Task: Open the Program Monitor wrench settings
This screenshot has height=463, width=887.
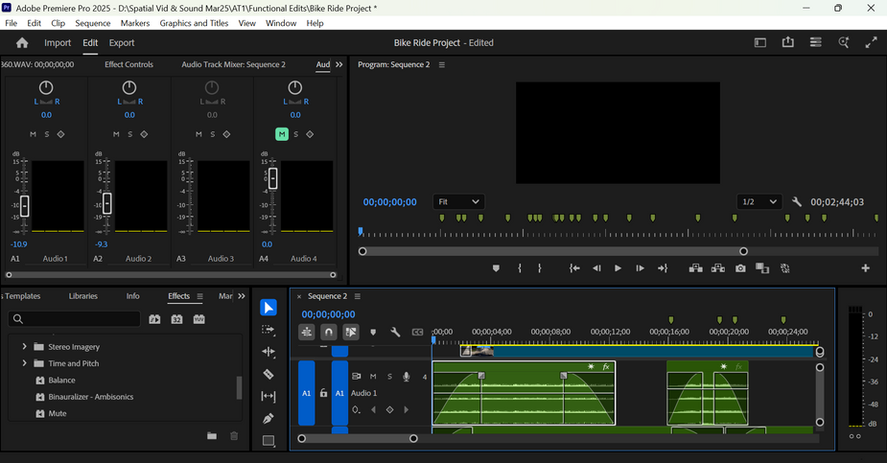Action: [x=797, y=202]
